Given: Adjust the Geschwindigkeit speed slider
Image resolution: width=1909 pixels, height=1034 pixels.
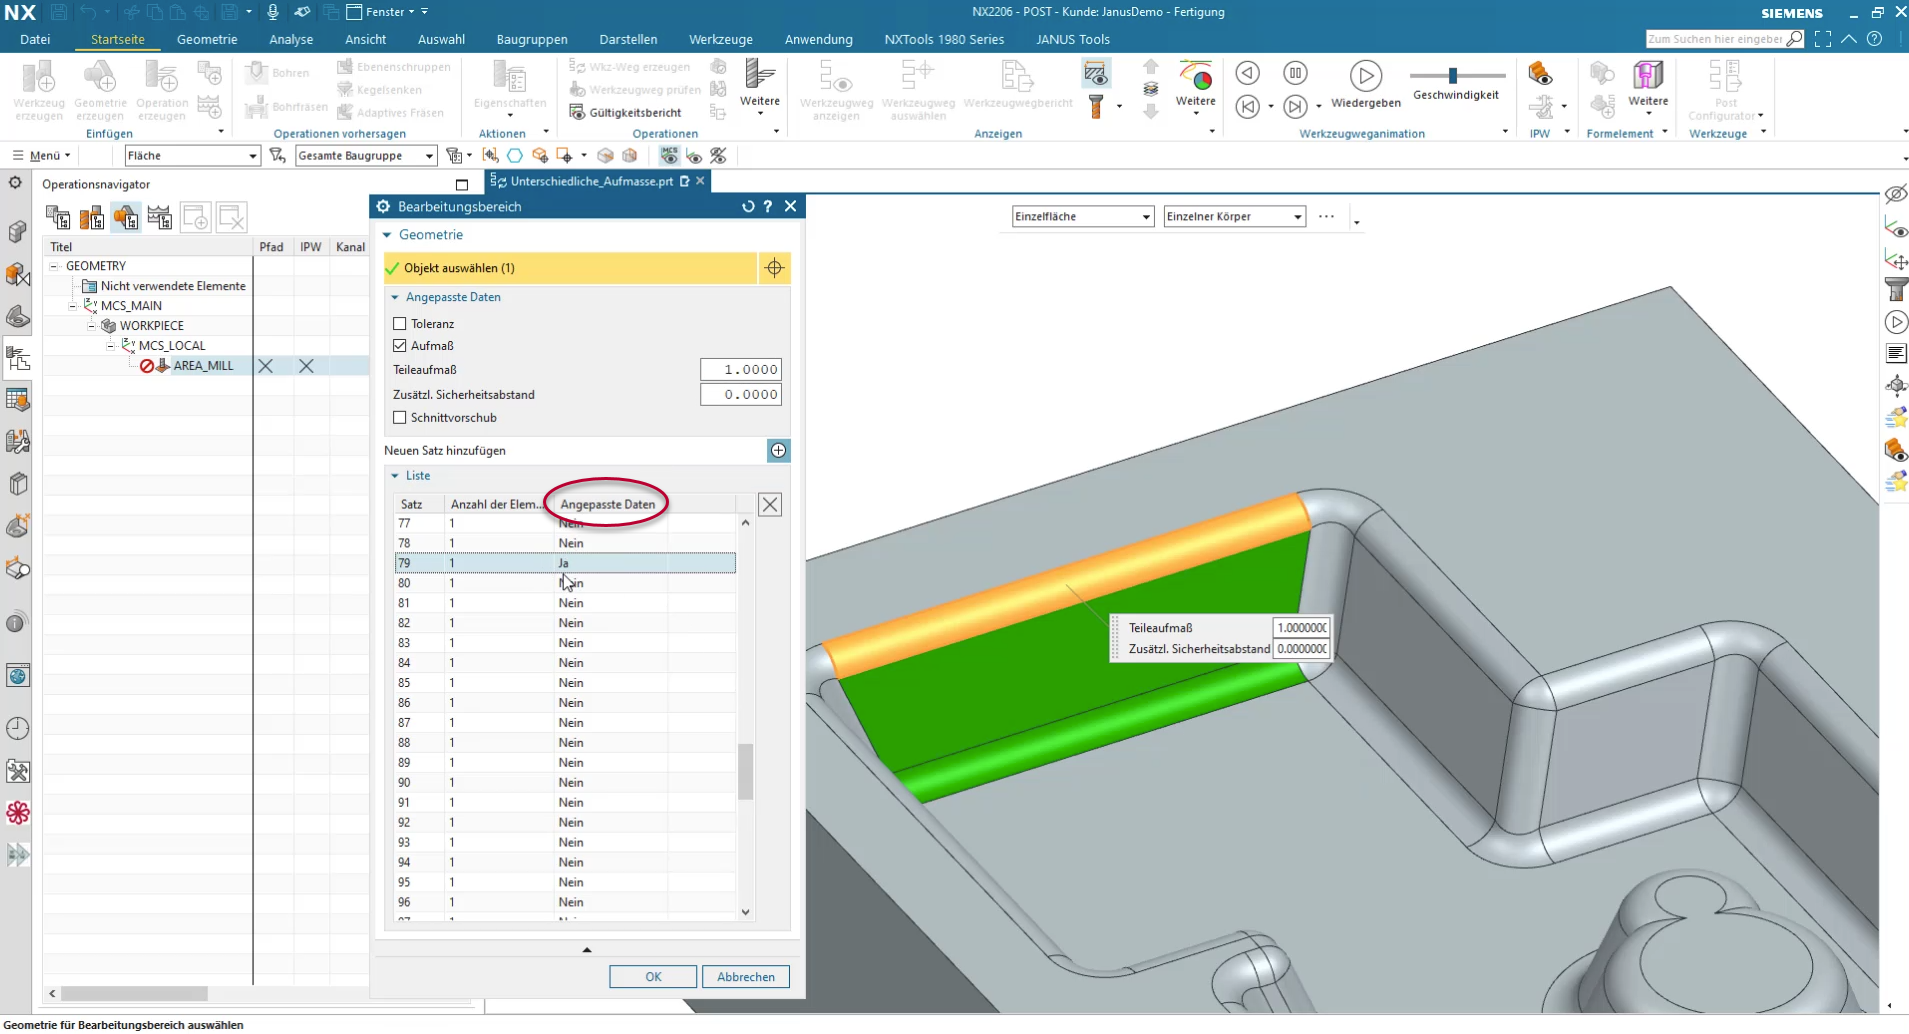Looking at the screenshot, I should pyautogui.click(x=1453, y=75).
